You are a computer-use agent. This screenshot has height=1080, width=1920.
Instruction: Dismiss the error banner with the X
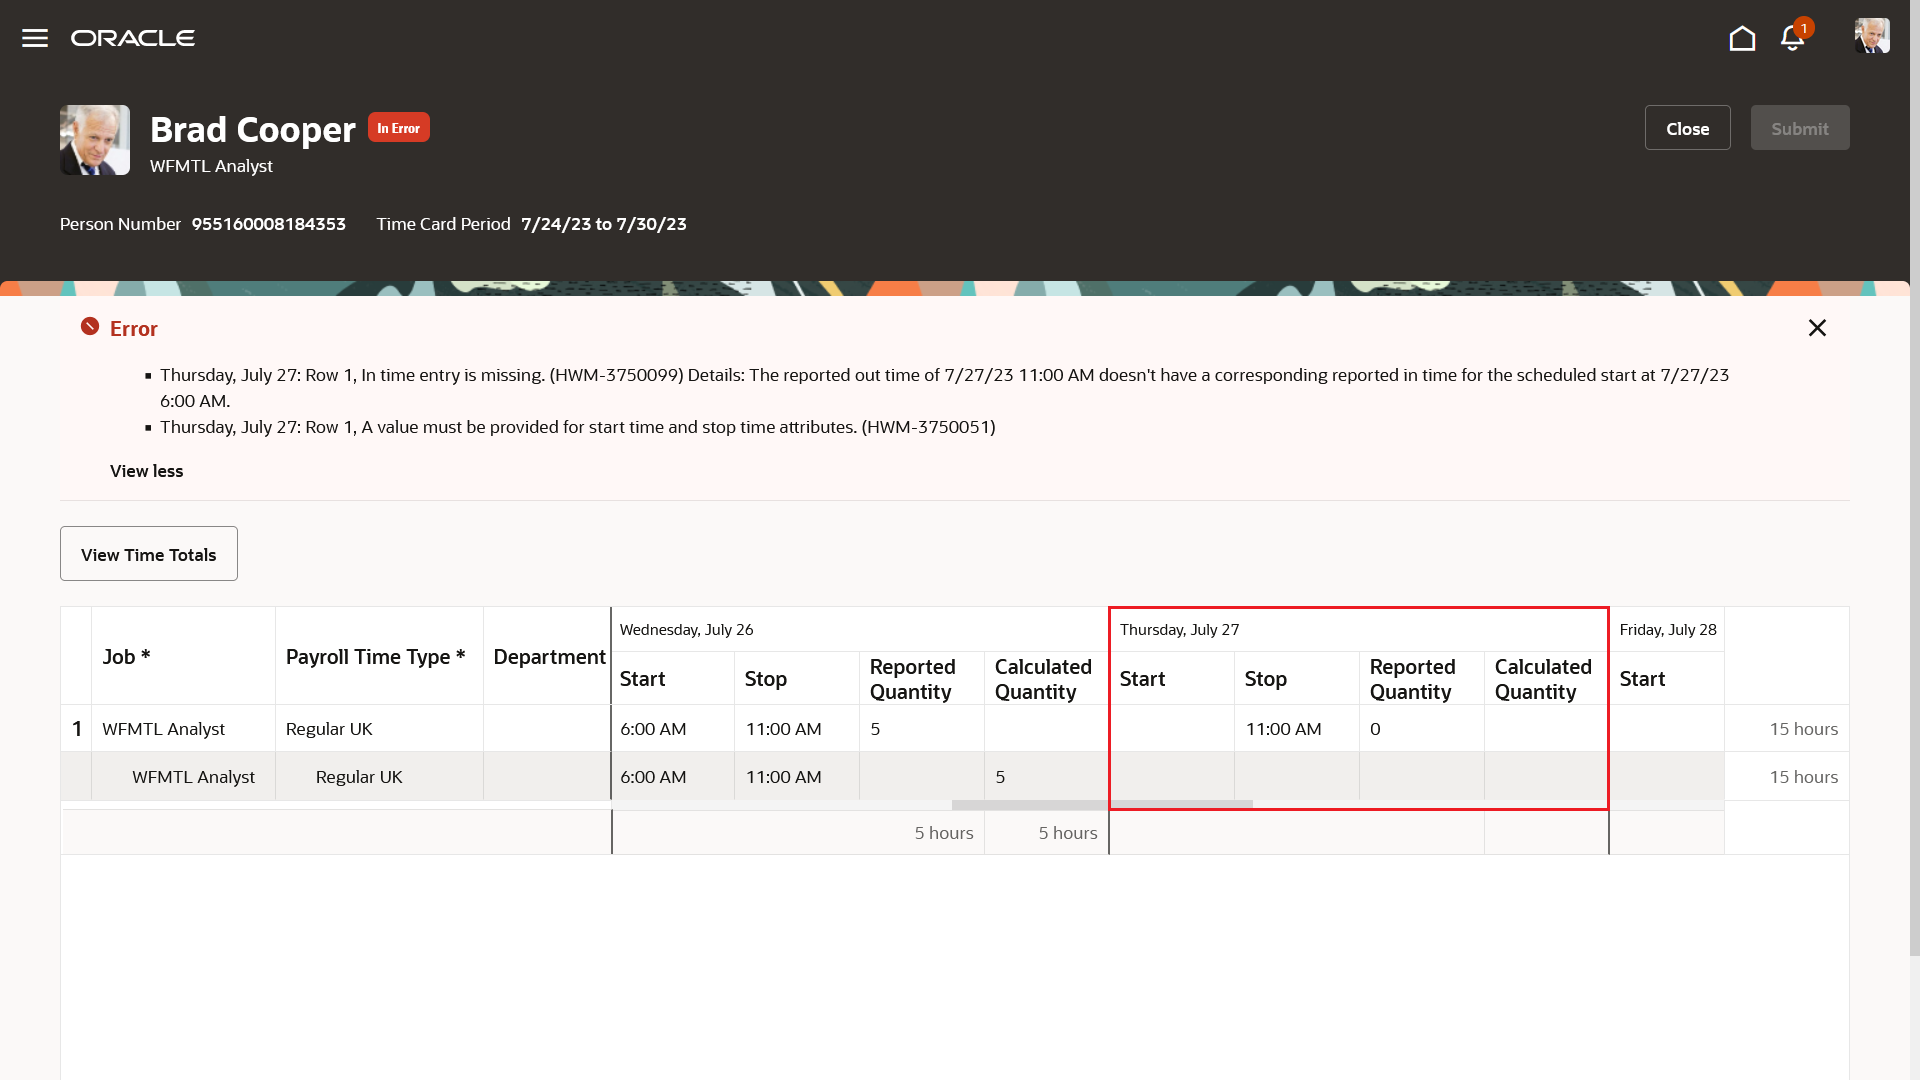click(x=1817, y=327)
